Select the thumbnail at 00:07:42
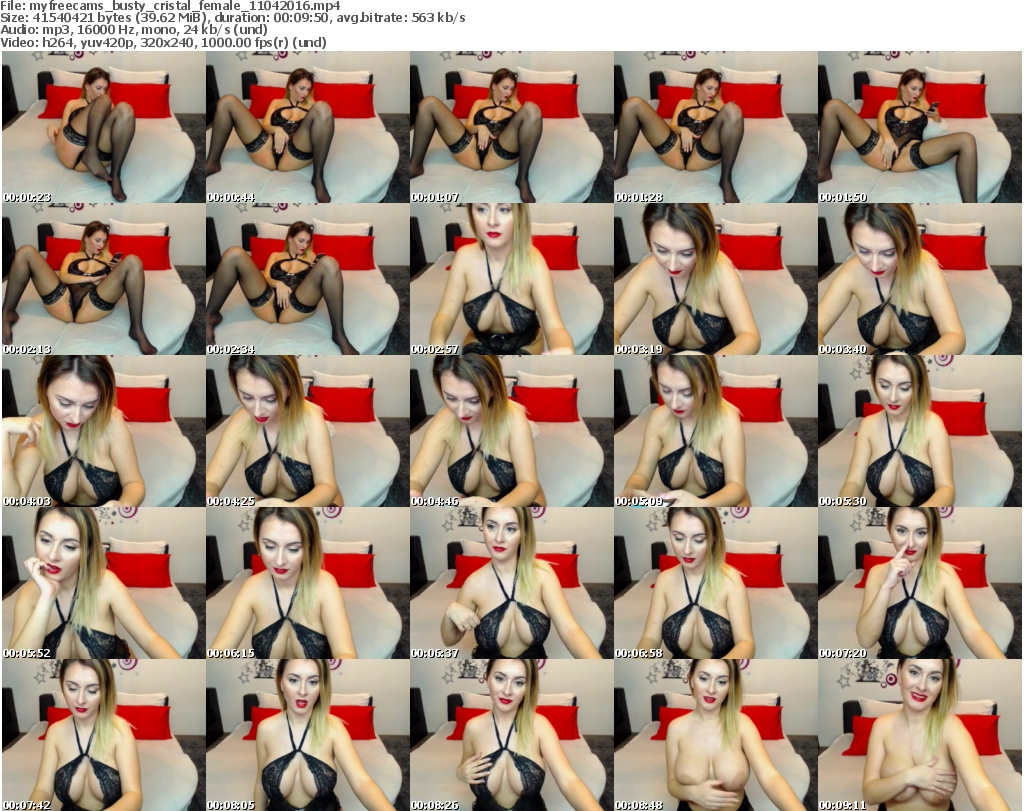Viewport: 1024px width, 811px height. click(103, 735)
